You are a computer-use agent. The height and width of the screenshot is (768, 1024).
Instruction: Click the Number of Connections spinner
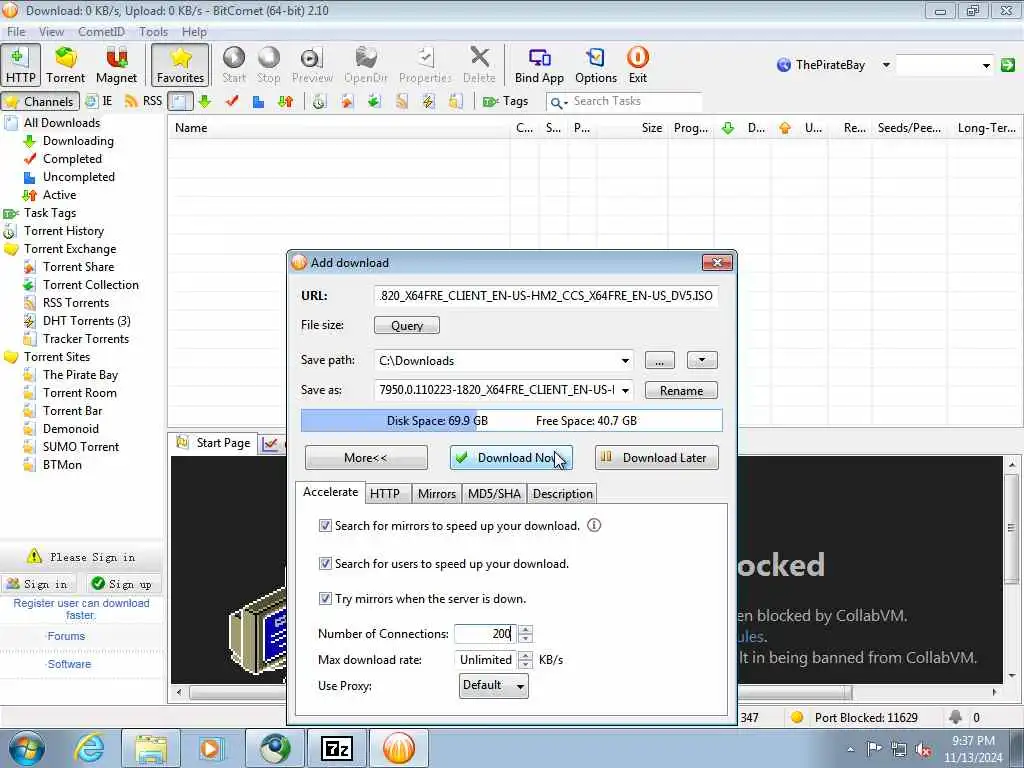[525, 633]
